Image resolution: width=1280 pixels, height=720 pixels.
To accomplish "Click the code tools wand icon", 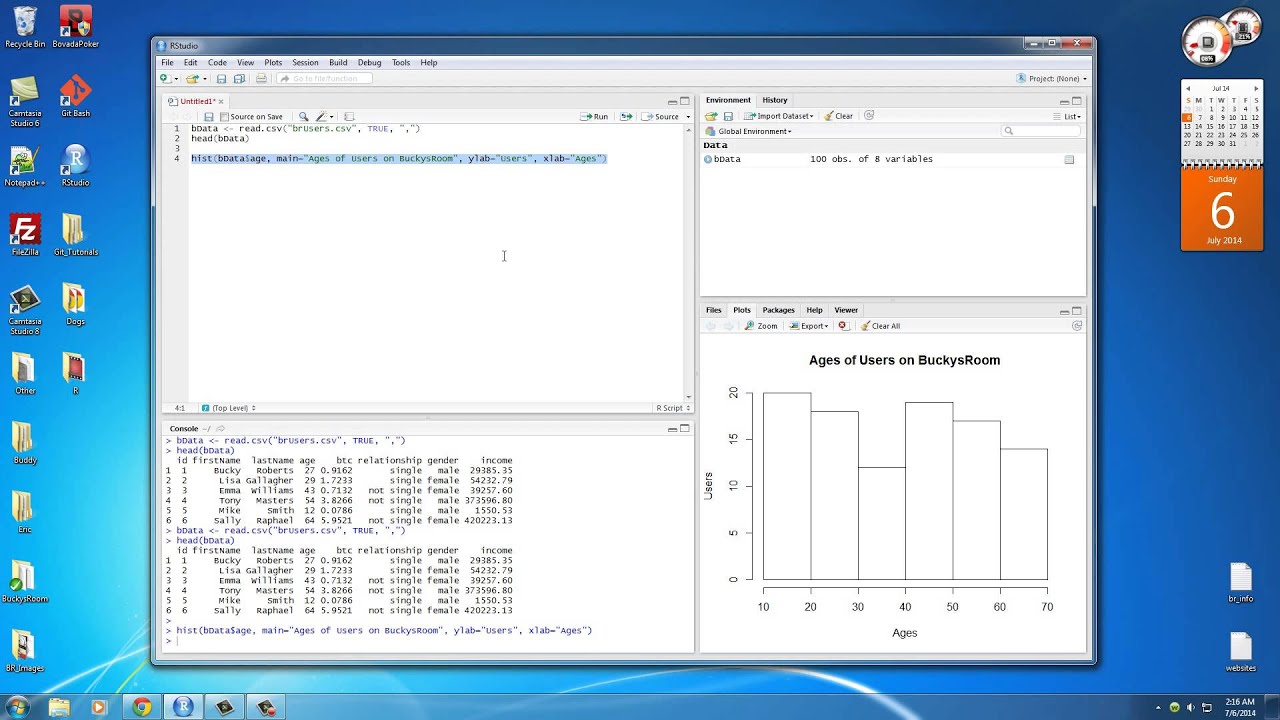I will 321,117.
